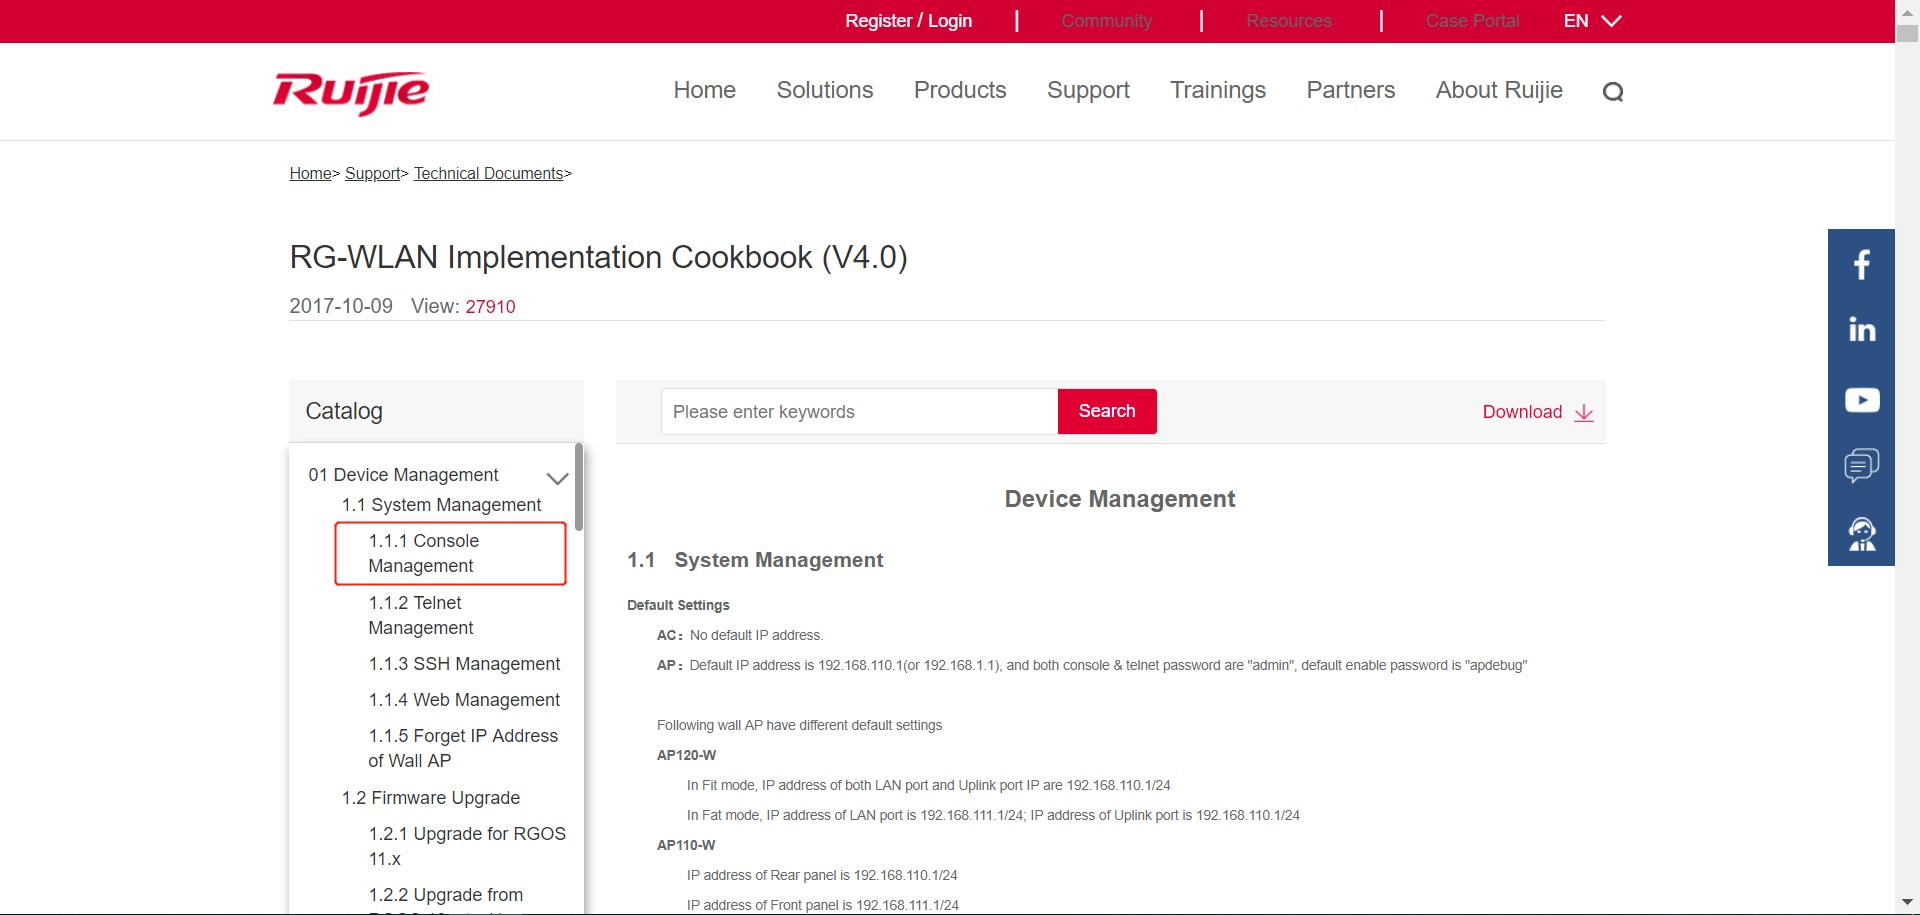Viewport: 1920px width, 915px height.
Task: Click the download arrow icon
Action: [x=1584, y=413]
